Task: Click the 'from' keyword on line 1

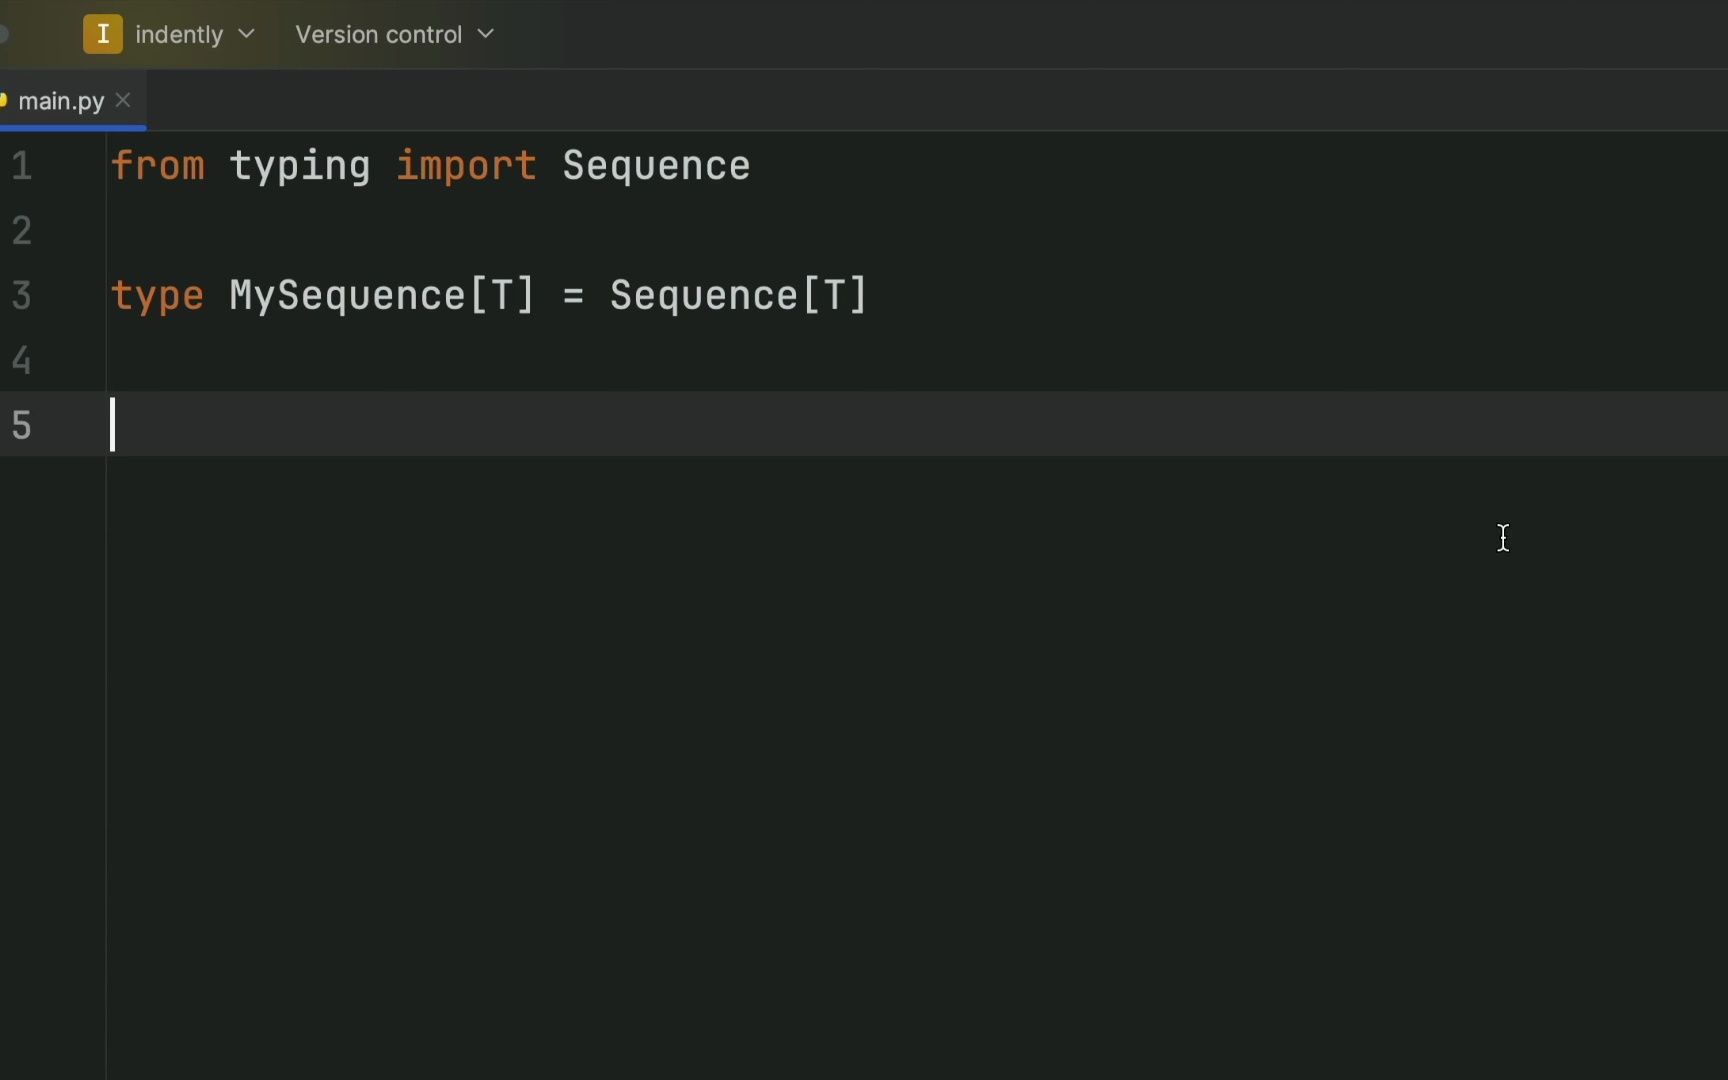Action: 158,165
